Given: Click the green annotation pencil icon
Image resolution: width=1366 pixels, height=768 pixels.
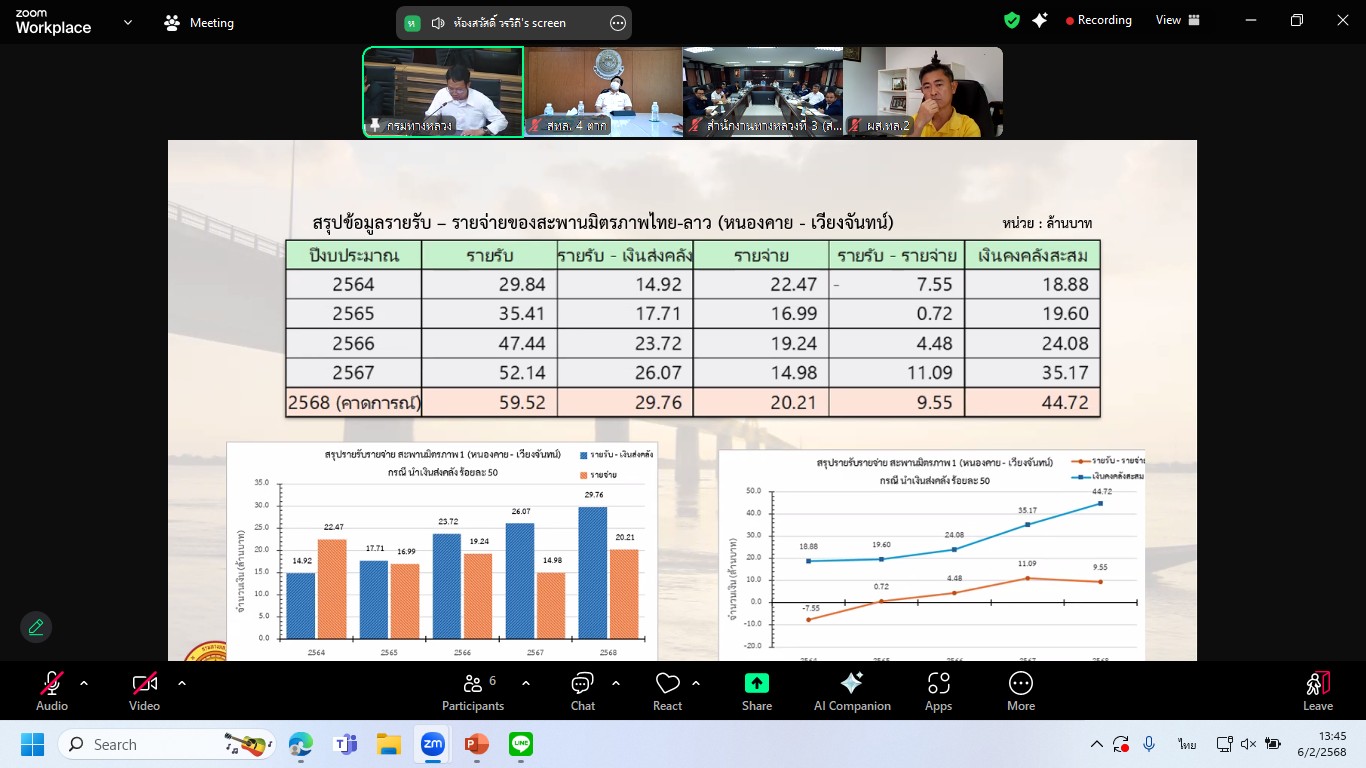Looking at the screenshot, I should click(36, 627).
